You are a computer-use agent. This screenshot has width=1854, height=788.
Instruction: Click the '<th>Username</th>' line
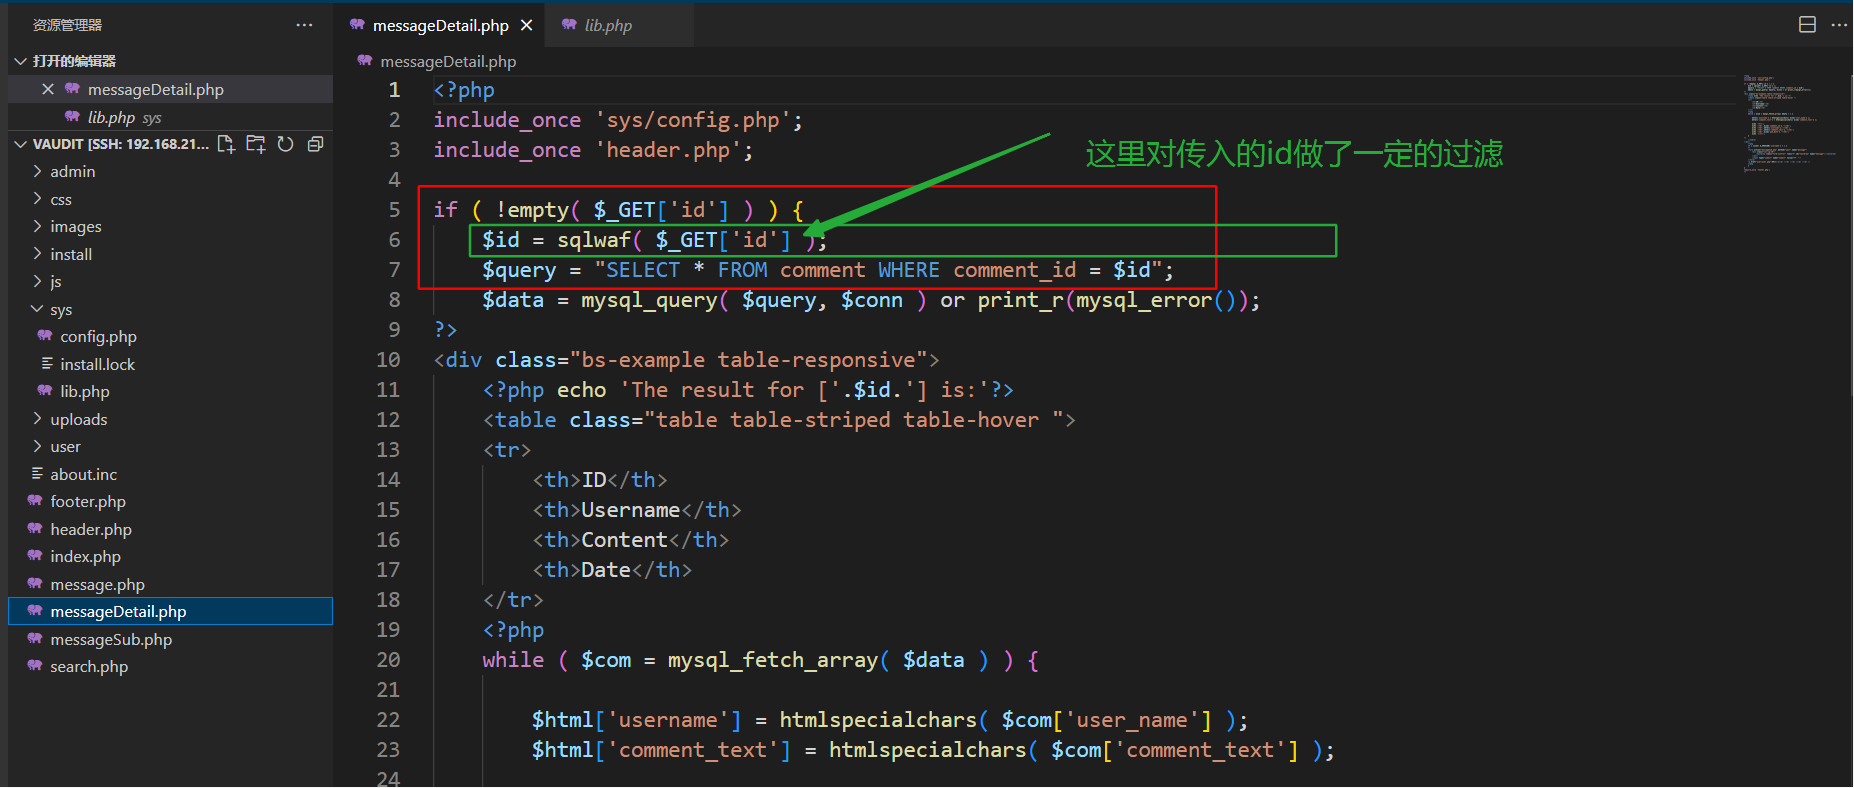(637, 510)
